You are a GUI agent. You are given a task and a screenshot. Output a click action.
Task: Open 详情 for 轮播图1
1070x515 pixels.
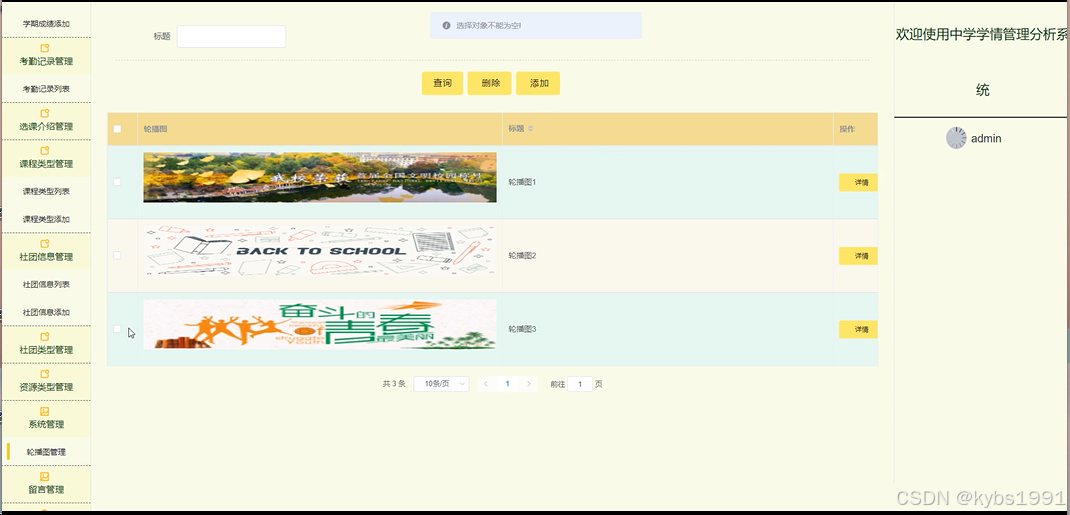tap(858, 183)
